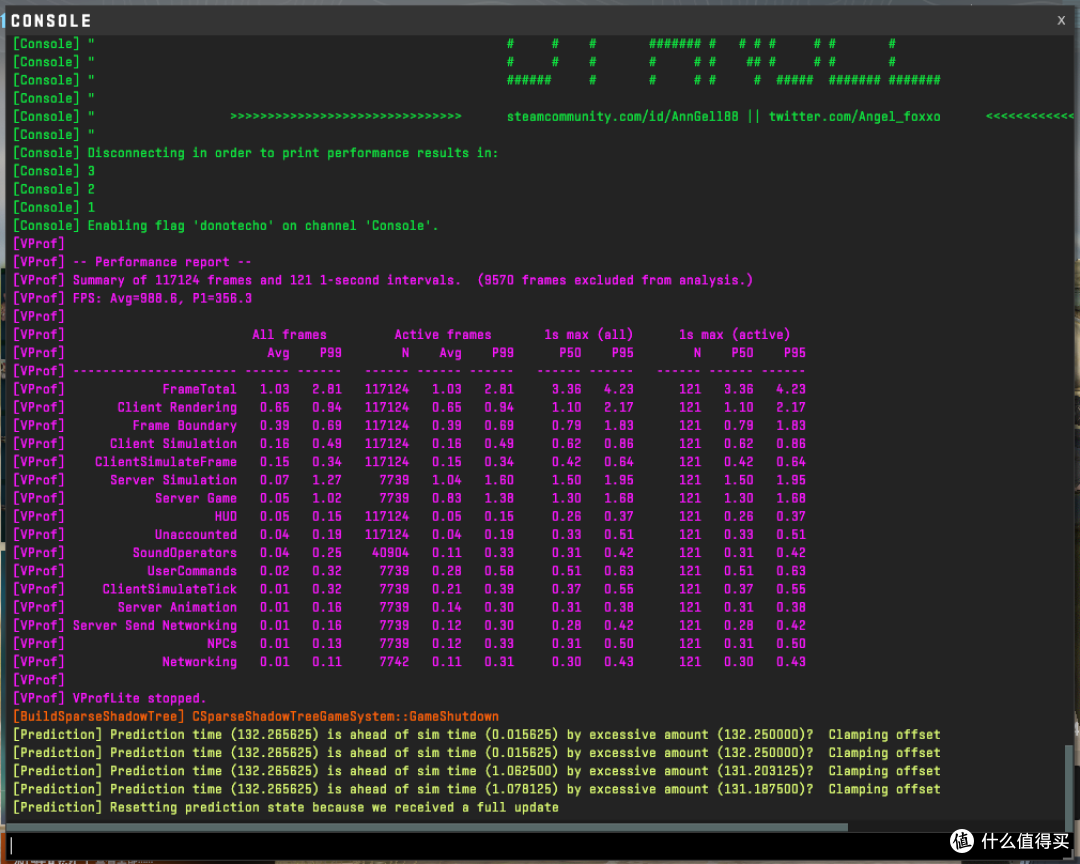Click the prediction line with sim time 1.062500
1080x864 pixels.
tap(477, 771)
